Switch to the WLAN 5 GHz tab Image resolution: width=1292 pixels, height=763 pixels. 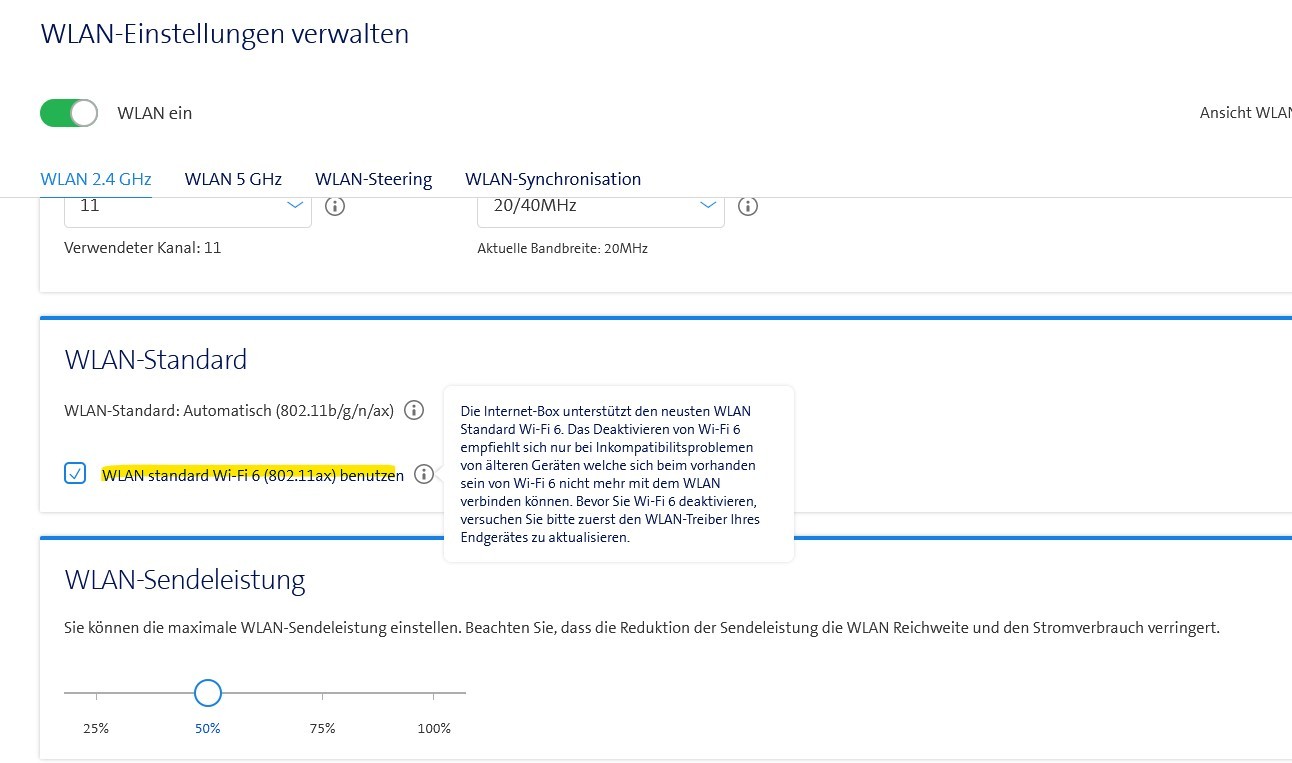[x=233, y=180]
